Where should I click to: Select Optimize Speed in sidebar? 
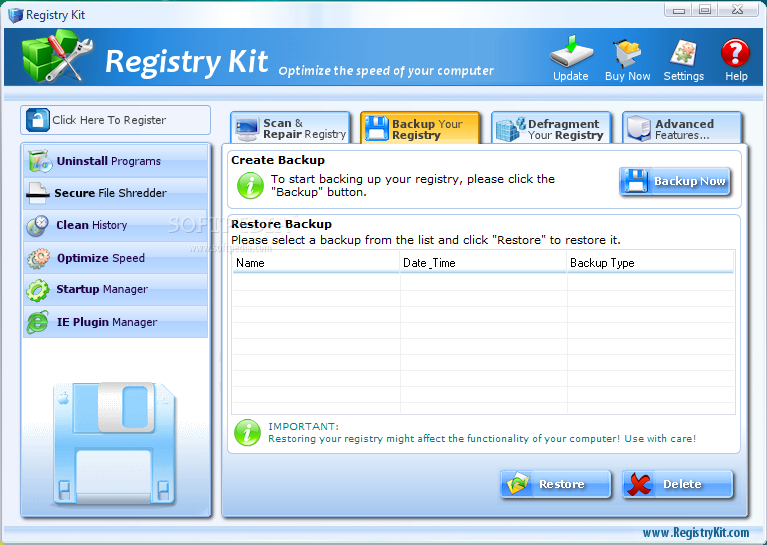(x=116, y=258)
